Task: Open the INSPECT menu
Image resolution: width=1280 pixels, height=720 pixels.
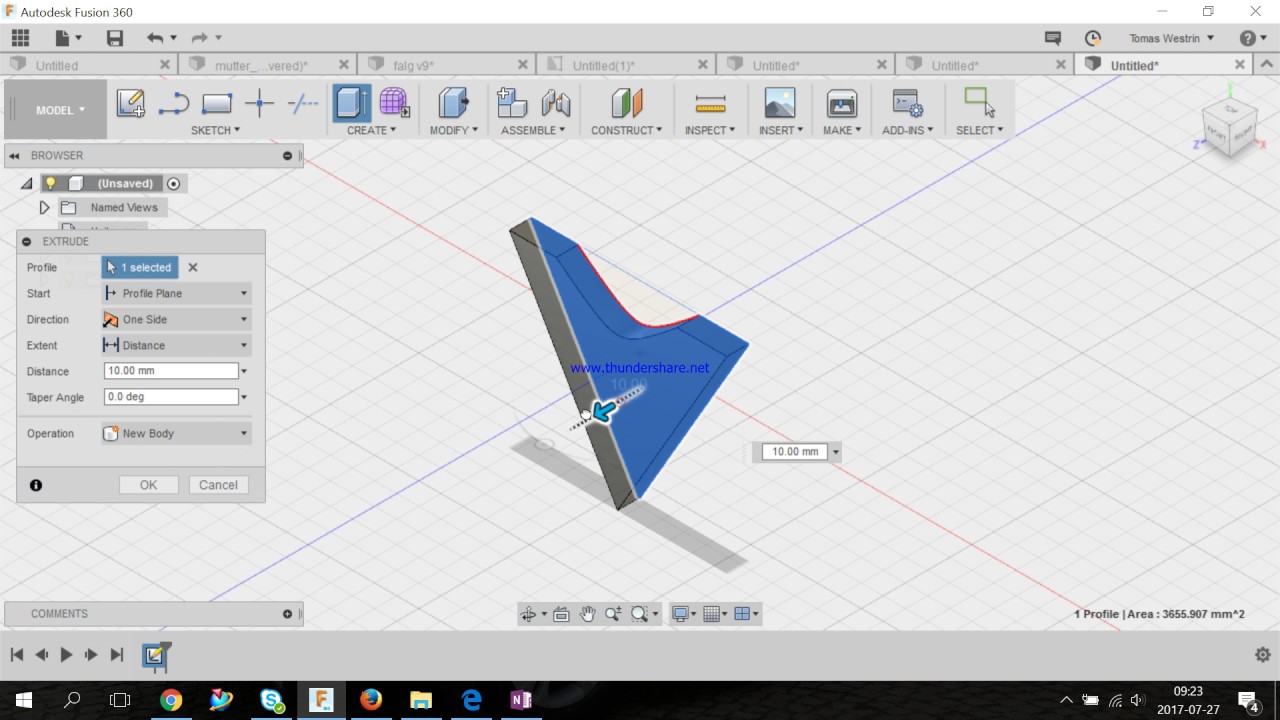Action: [710, 130]
